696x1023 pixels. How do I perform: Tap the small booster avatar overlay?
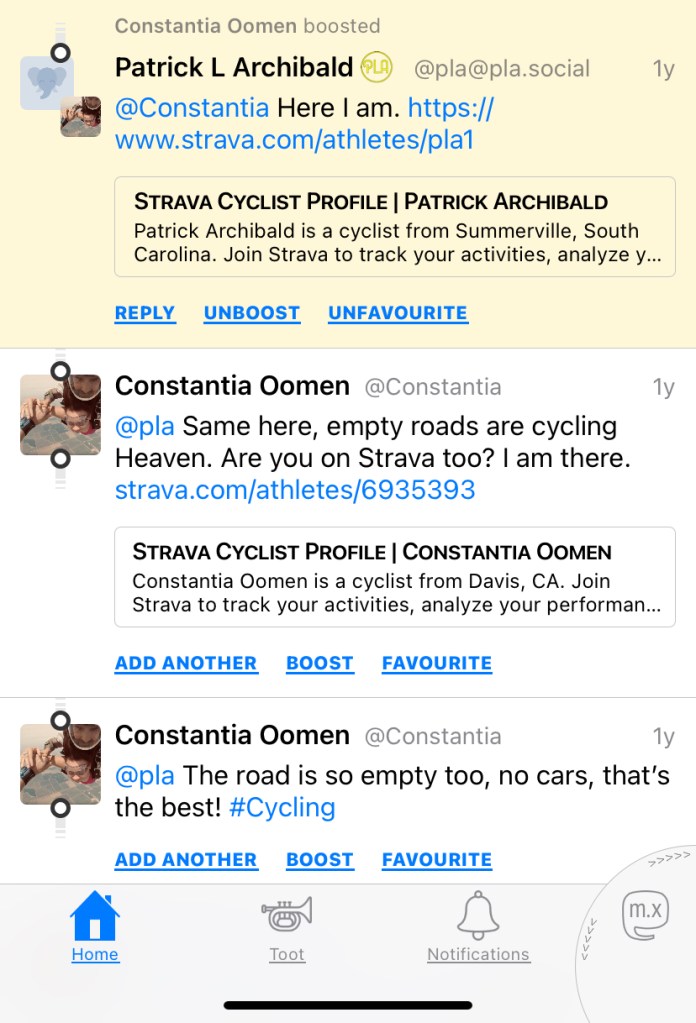tap(81, 117)
